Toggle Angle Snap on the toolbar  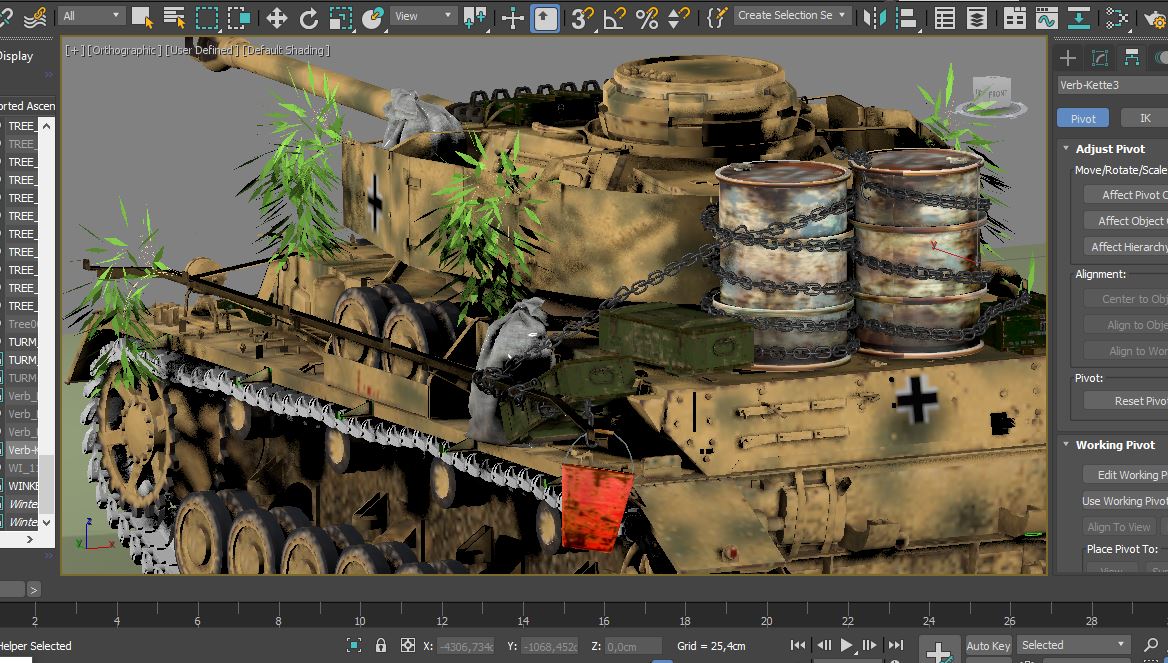click(x=615, y=17)
